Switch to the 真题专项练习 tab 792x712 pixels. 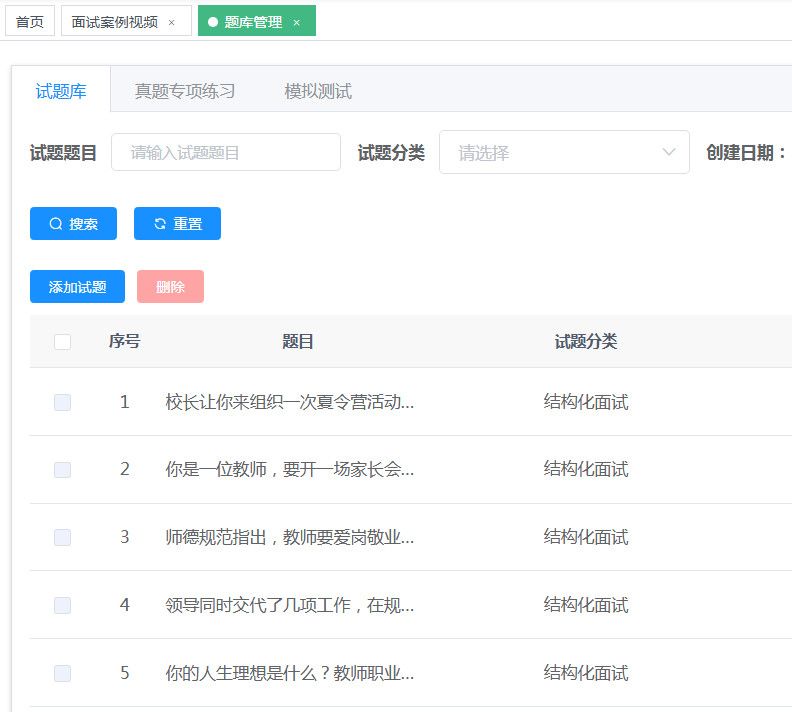pos(185,91)
